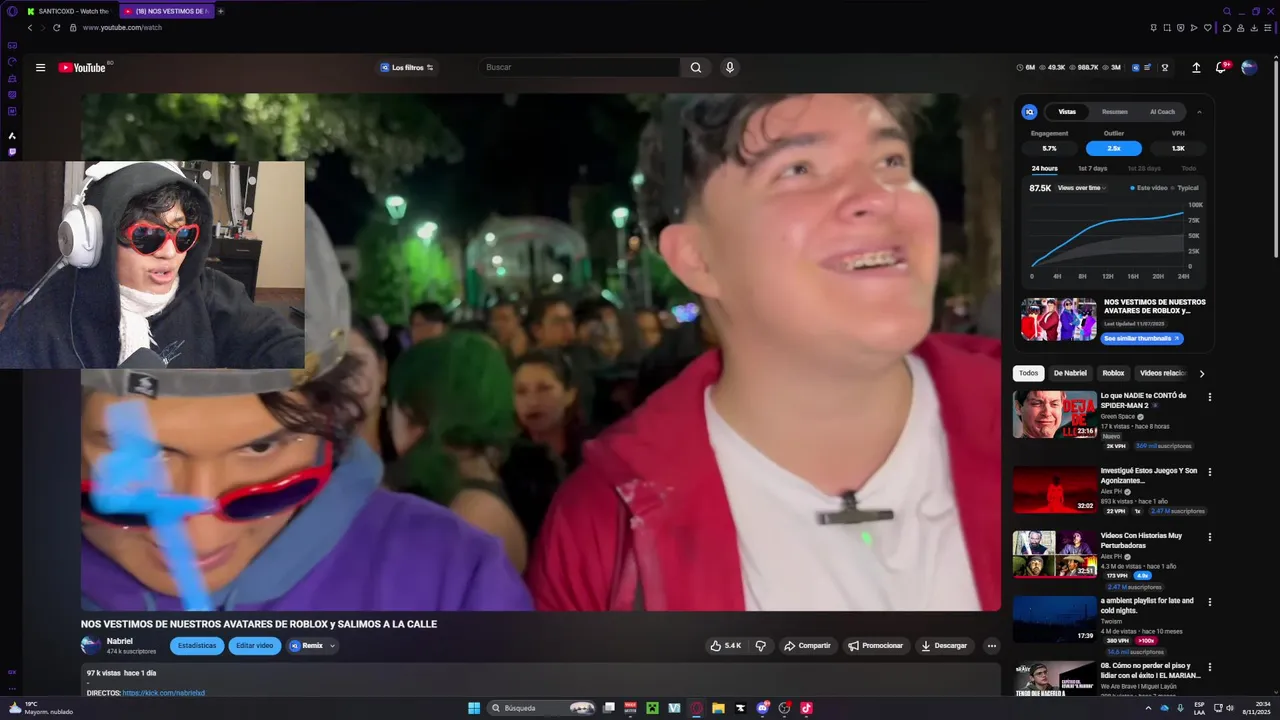Click the Promocionar button
The height and width of the screenshot is (720, 1280).
coord(876,646)
